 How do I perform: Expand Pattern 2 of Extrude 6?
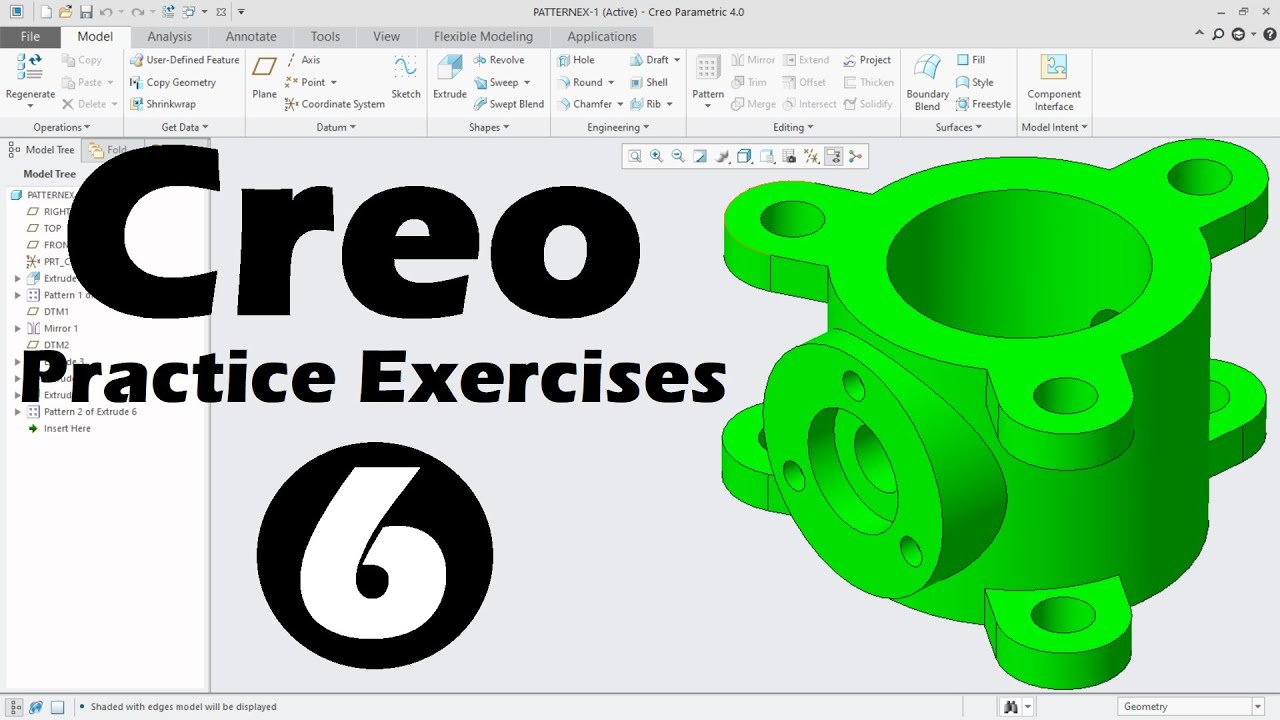pos(17,412)
